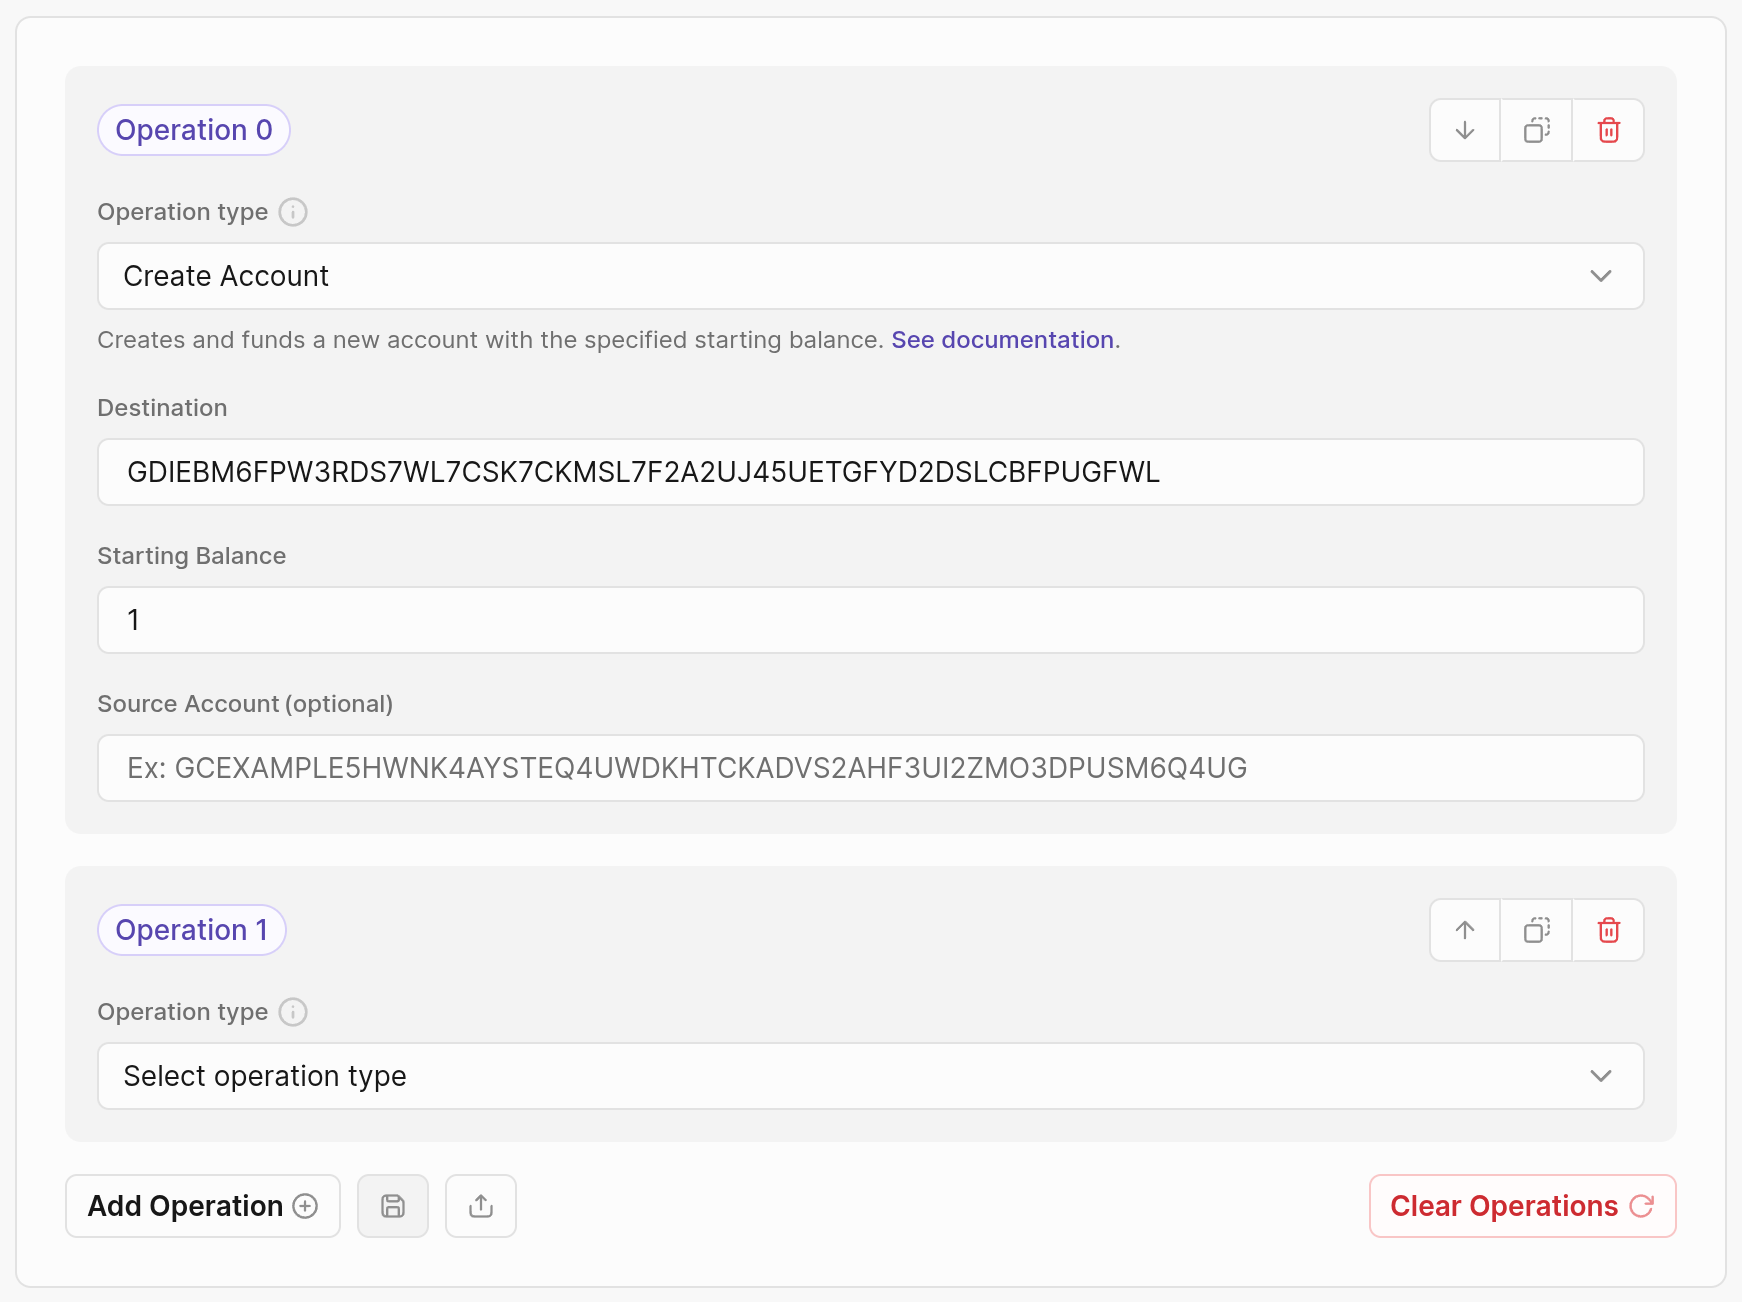Click Clear Operations

[x=1520, y=1206]
